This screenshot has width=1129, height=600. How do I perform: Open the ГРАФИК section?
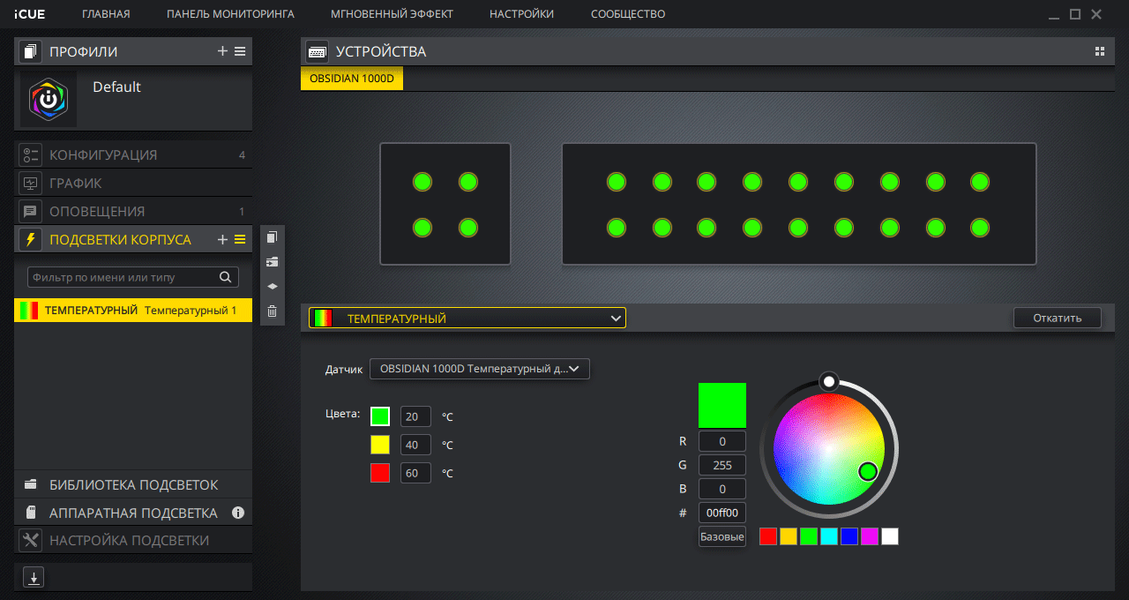tap(132, 183)
